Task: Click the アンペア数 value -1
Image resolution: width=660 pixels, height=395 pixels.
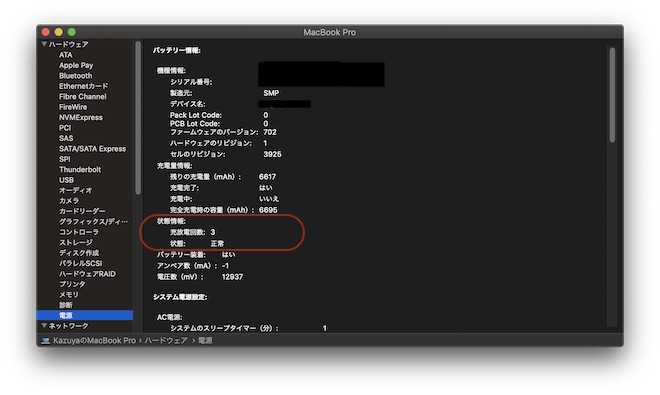Action: click(225, 266)
